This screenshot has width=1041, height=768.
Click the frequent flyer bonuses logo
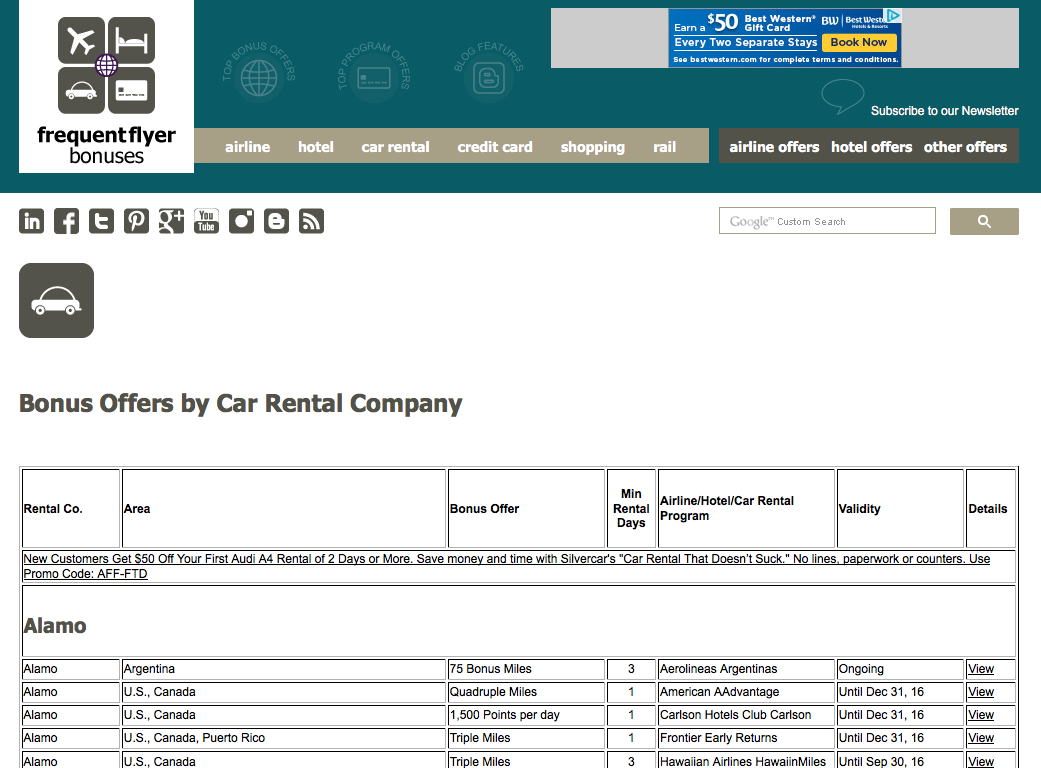pos(106,86)
